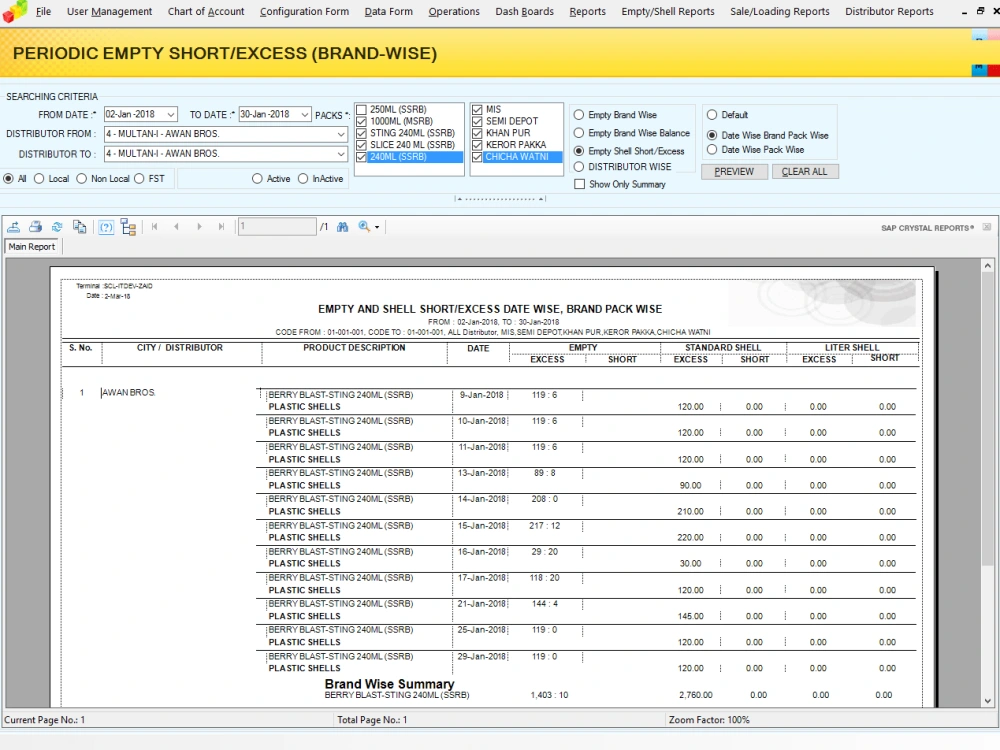Viewport: 1000px width, 750px height.
Task: Open Empty/Shell Reports menu
Action: click(668, 11)
